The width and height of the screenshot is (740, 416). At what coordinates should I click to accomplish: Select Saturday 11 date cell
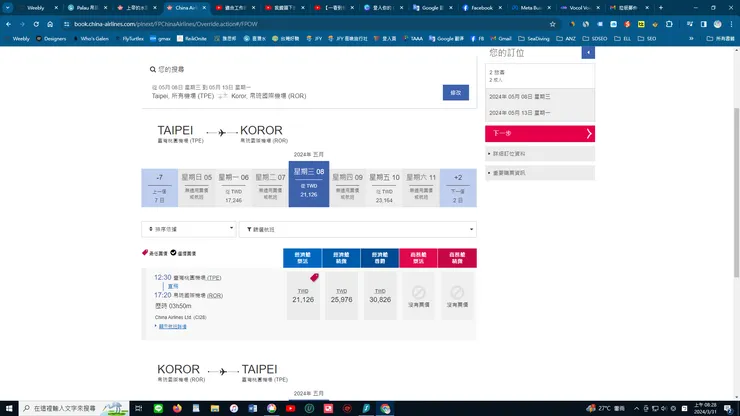pyautogui.click(x=421, y=188)
